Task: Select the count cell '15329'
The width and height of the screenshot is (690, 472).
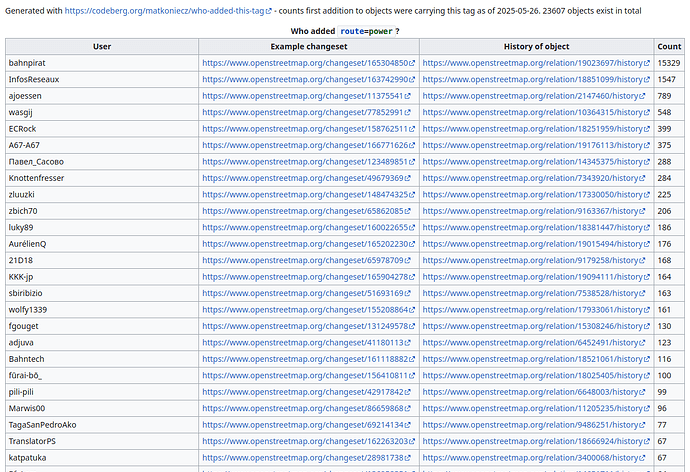Action: tap(669, 63)
